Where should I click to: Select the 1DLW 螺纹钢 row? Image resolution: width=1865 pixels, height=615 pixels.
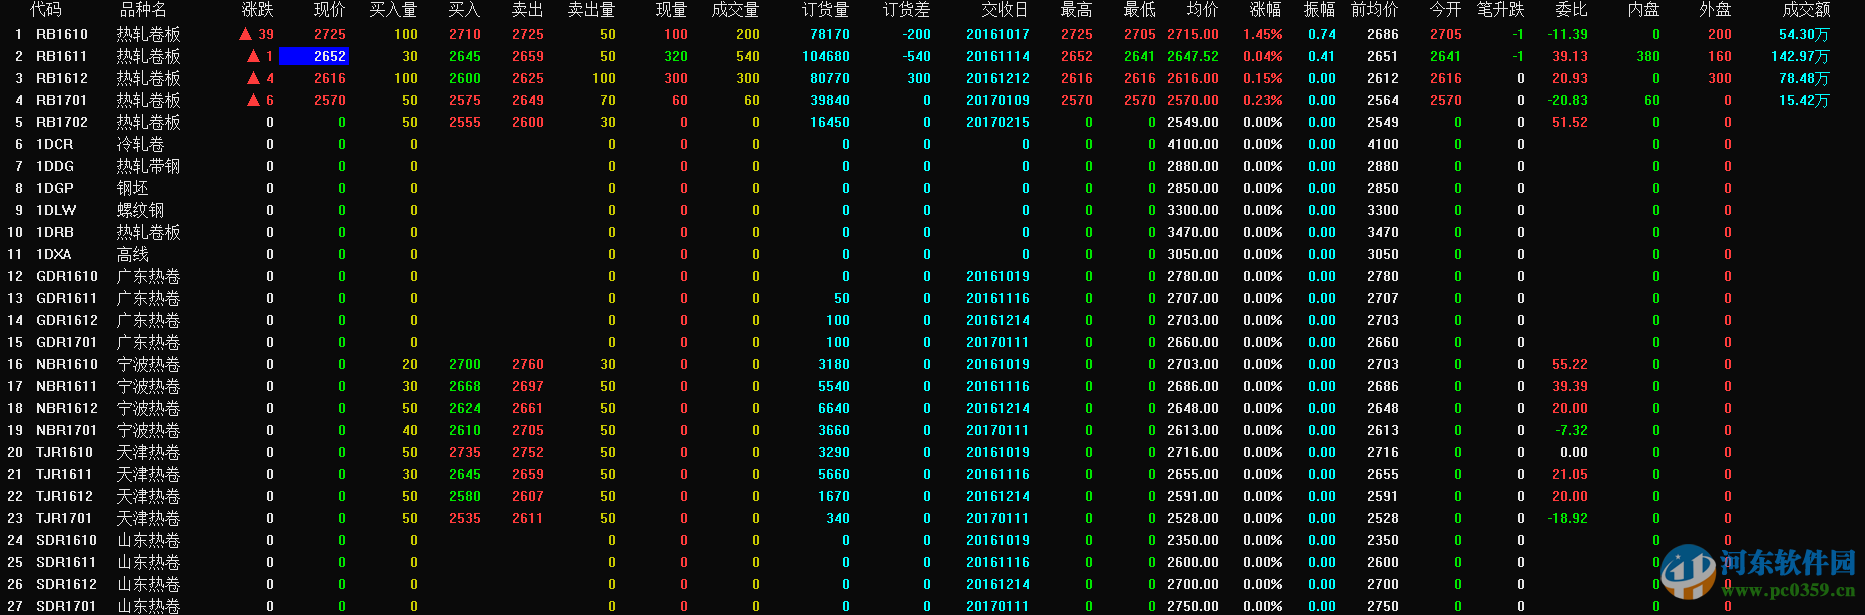point(932,210)
